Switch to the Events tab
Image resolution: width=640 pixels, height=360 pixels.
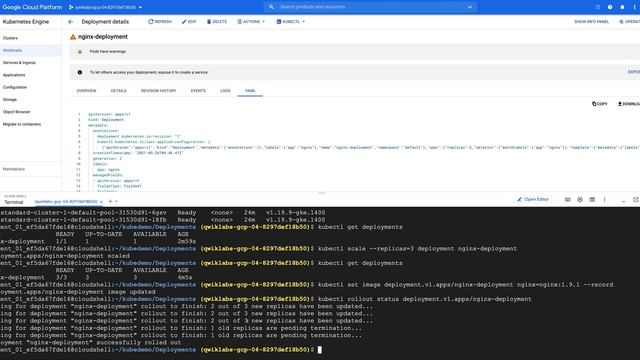198,91
